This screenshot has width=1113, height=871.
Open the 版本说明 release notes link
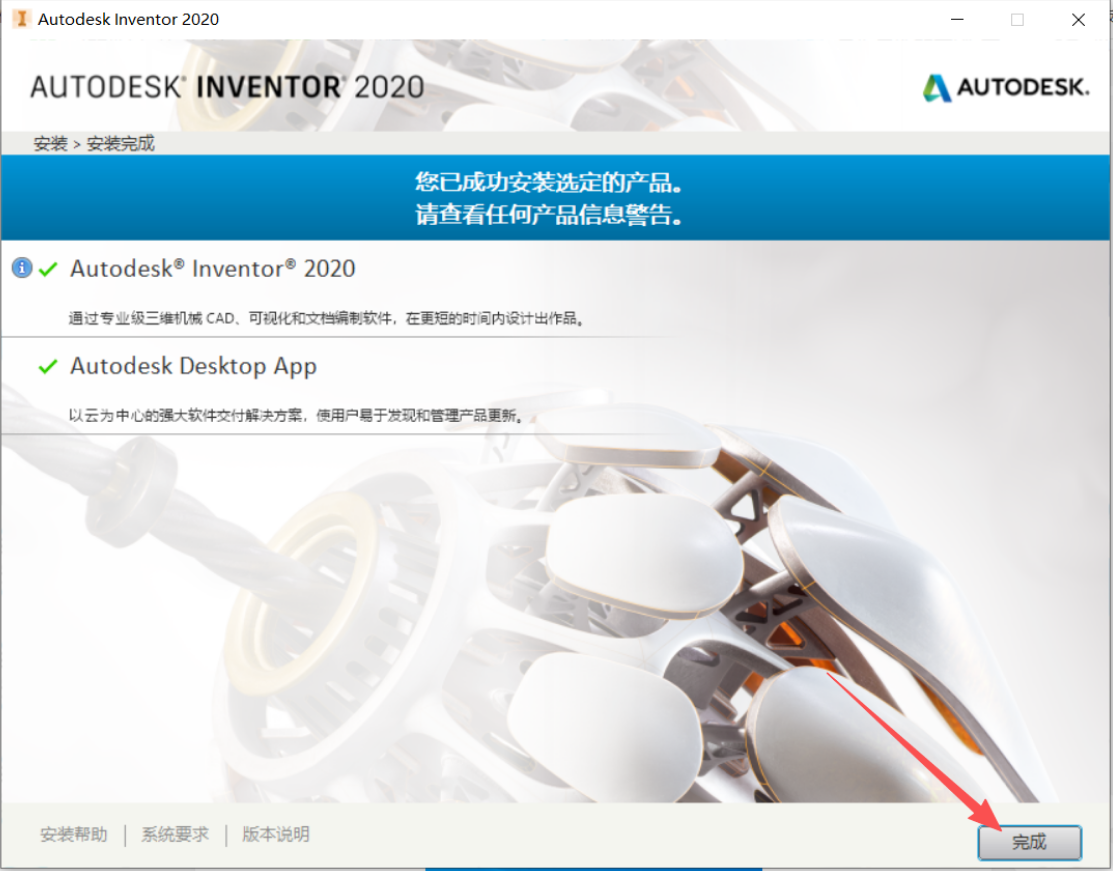275,834
